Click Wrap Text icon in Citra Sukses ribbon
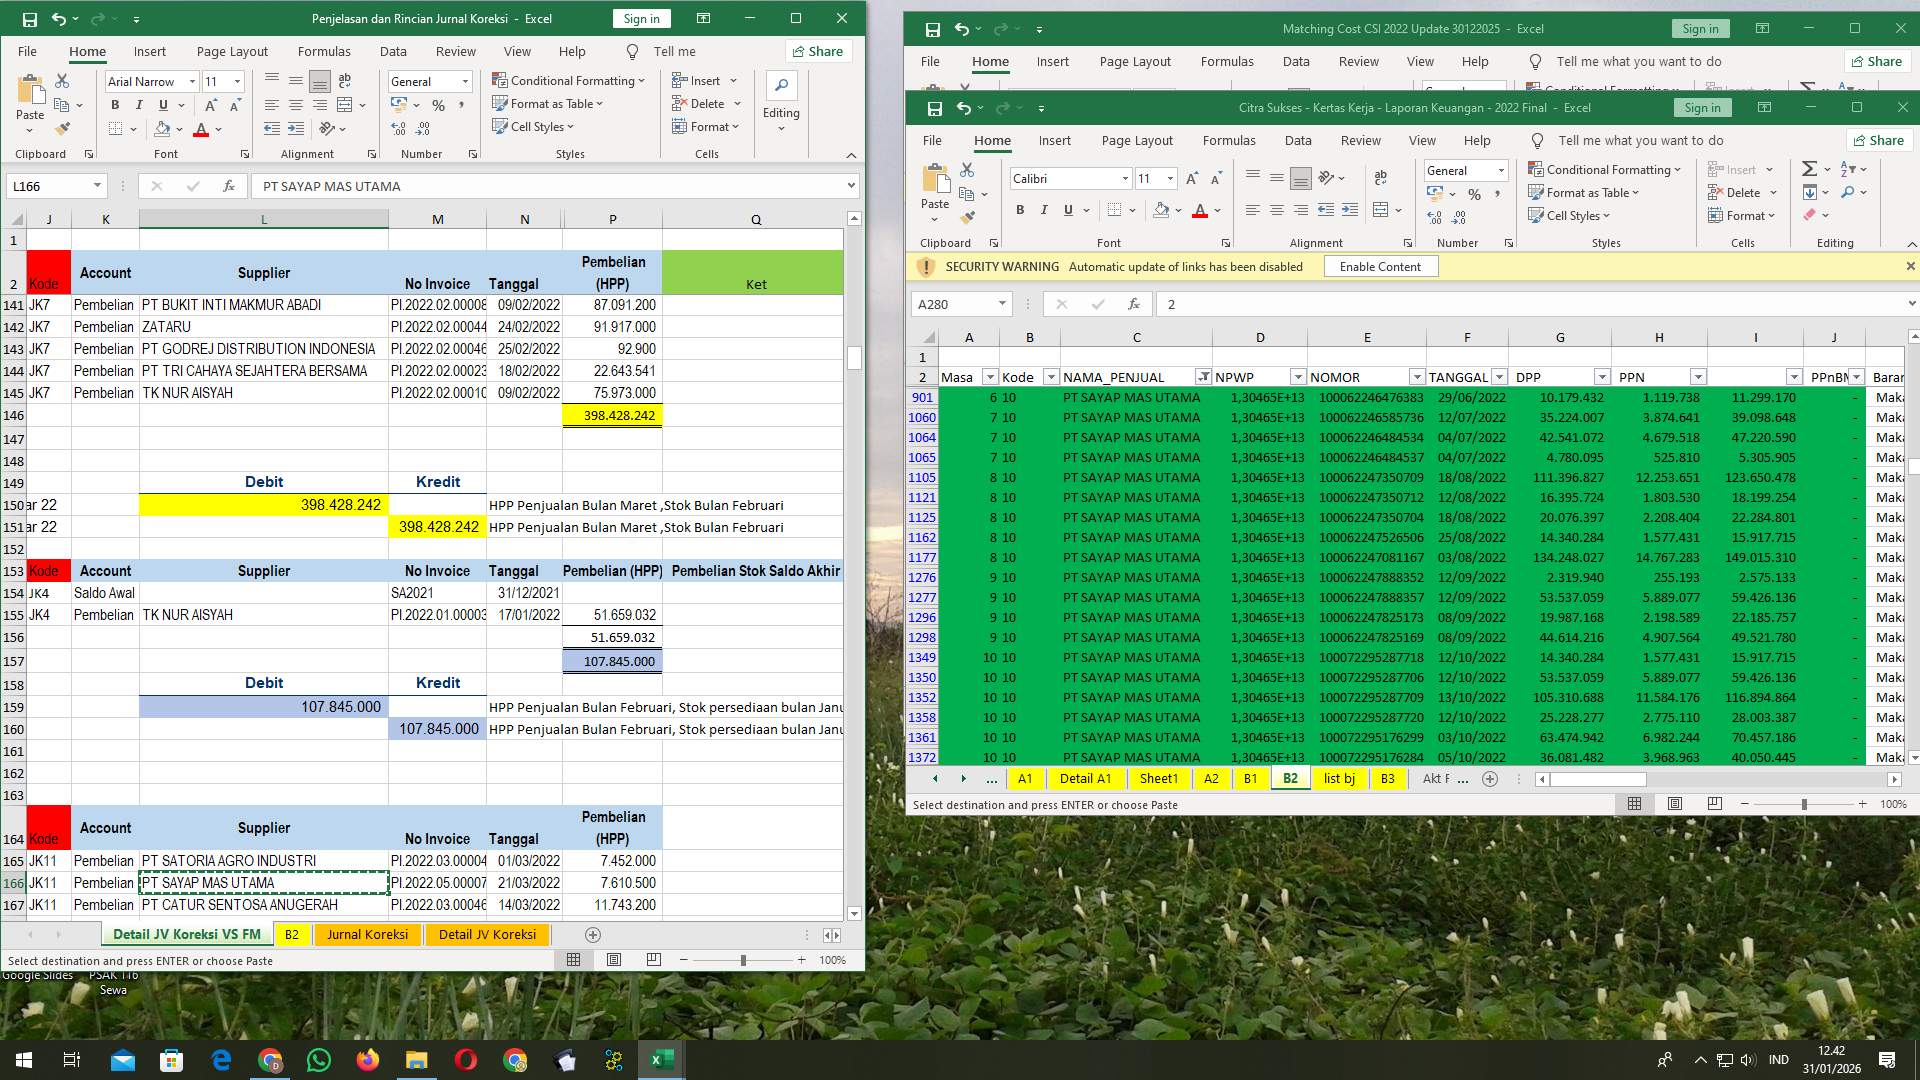The image size is (1920, 1080). (1380, 177)
